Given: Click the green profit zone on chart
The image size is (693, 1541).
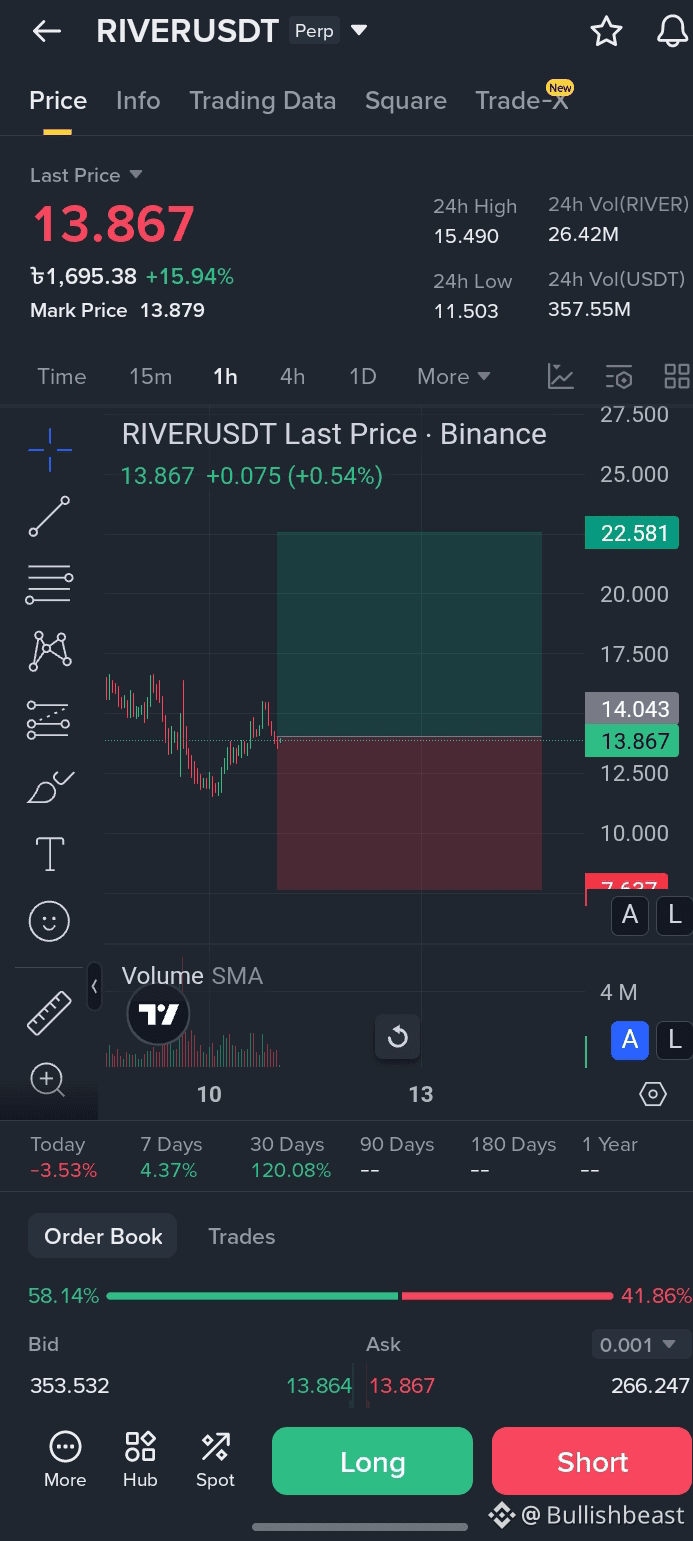Looking at the screenshot, I should point(409,634).
